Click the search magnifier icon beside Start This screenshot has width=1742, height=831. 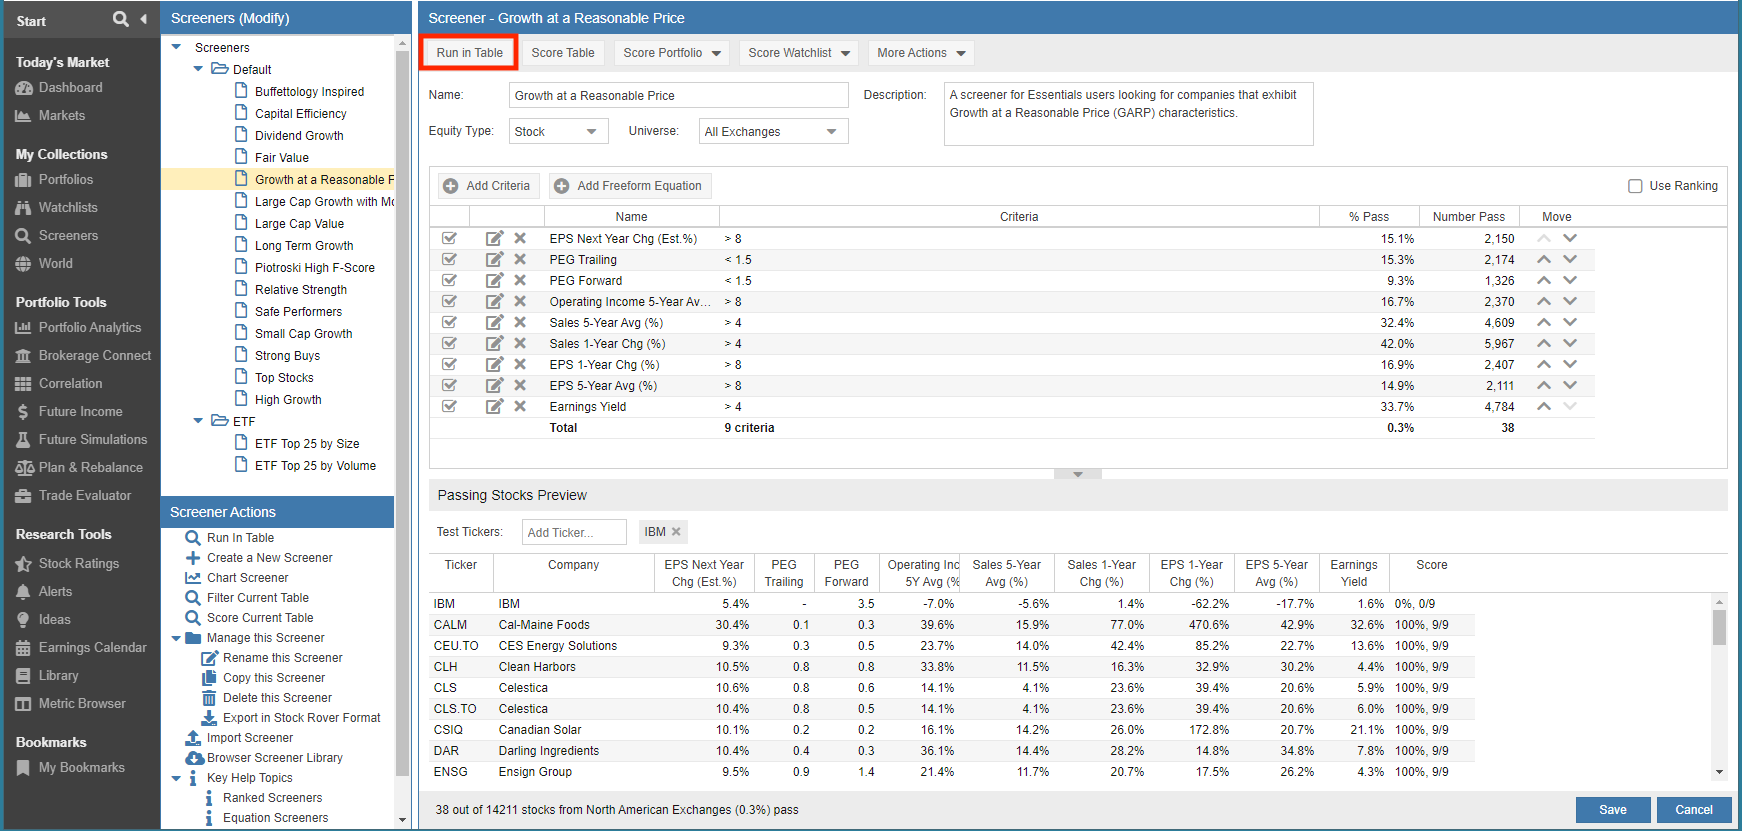click(x=121, y=19)
